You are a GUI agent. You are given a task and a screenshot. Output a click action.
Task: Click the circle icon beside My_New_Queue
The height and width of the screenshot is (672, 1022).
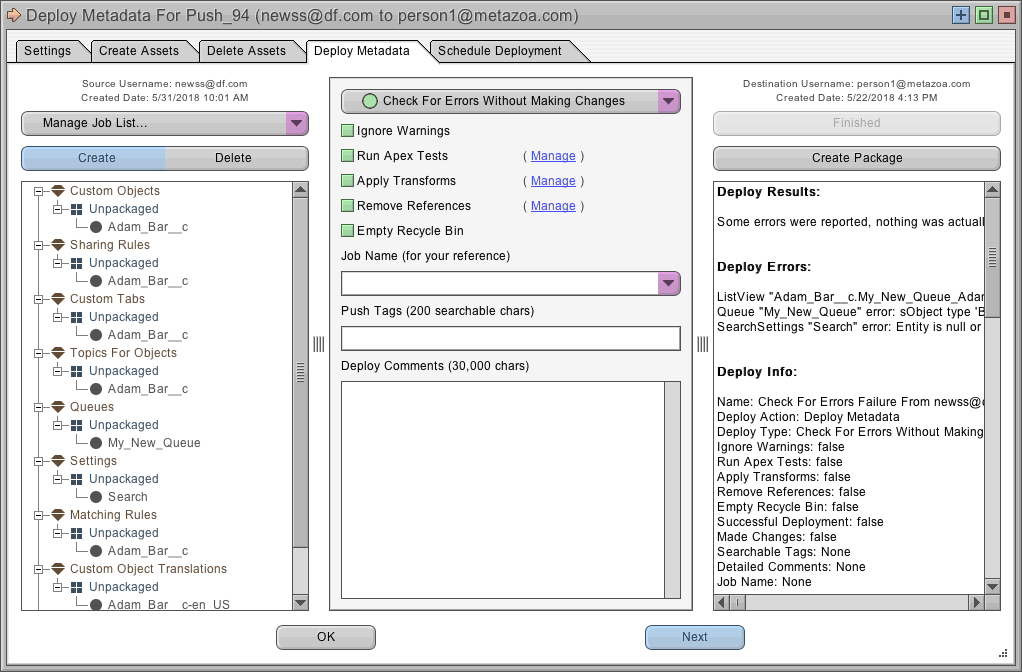click(96, 443)
